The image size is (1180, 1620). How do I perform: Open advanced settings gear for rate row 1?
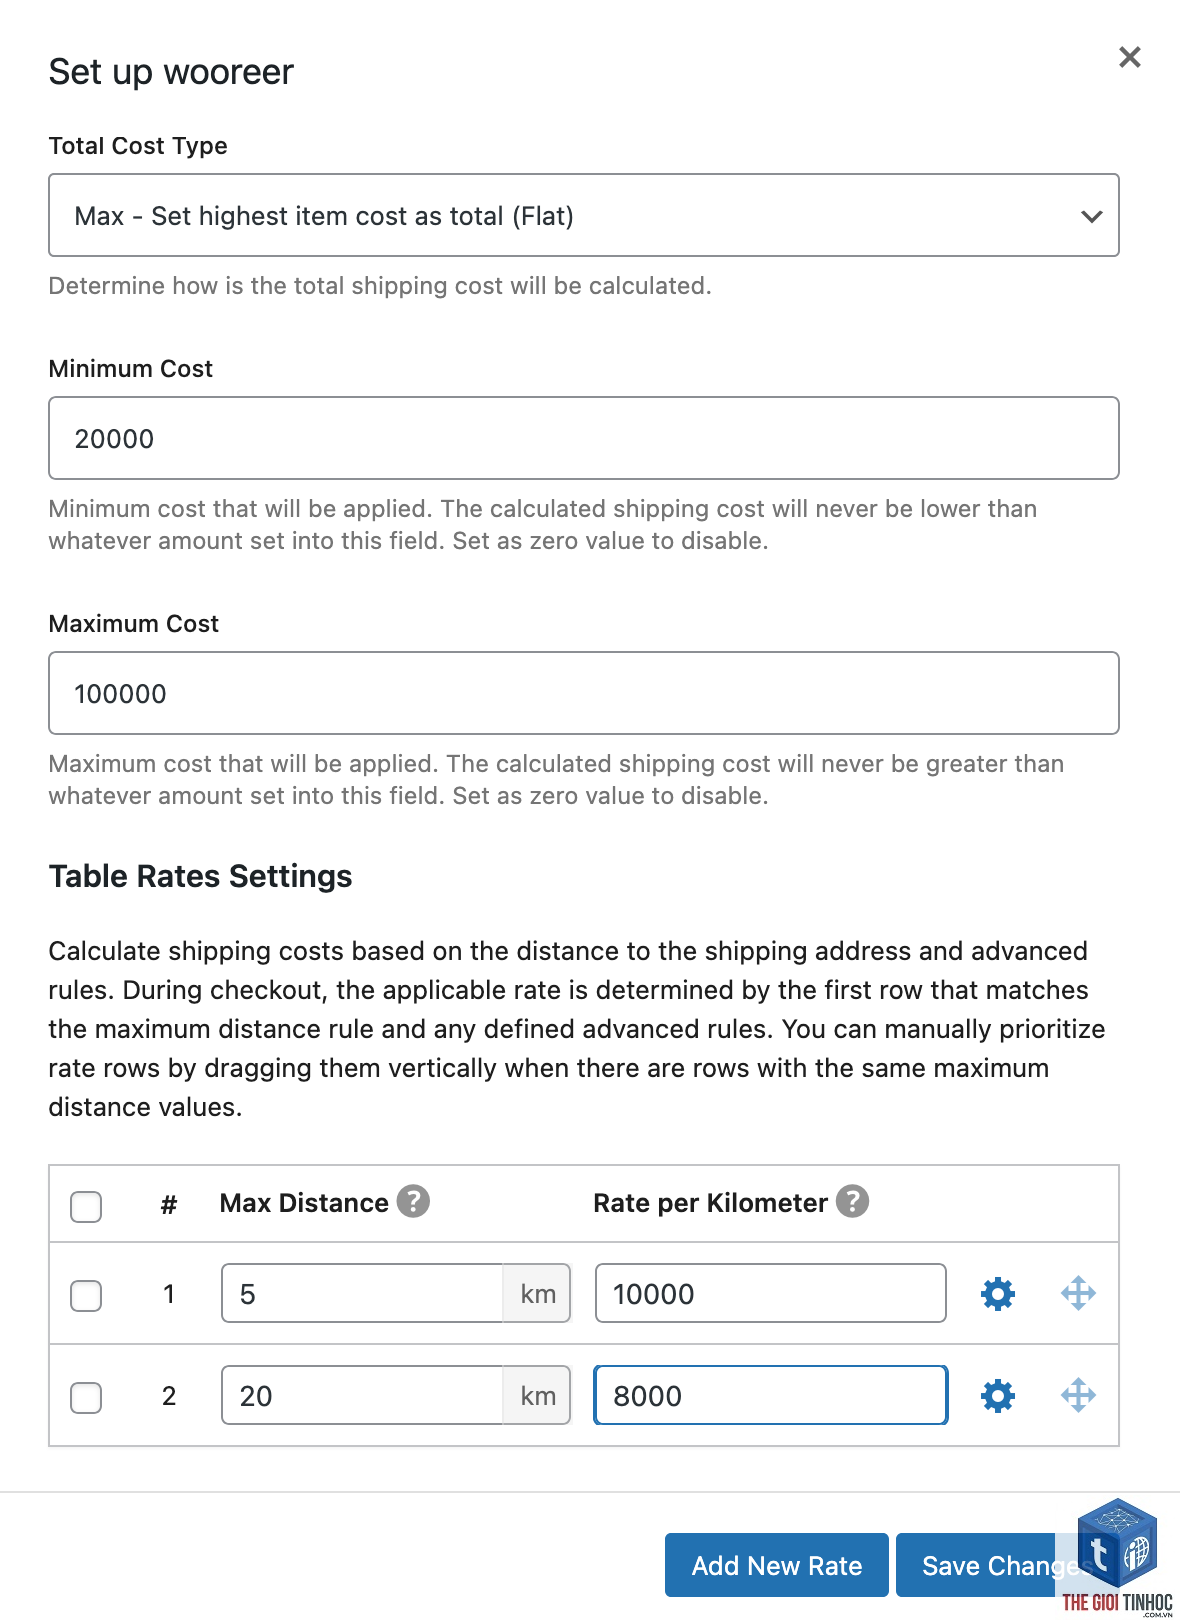pyautogui.click(x=997, y=1294)
